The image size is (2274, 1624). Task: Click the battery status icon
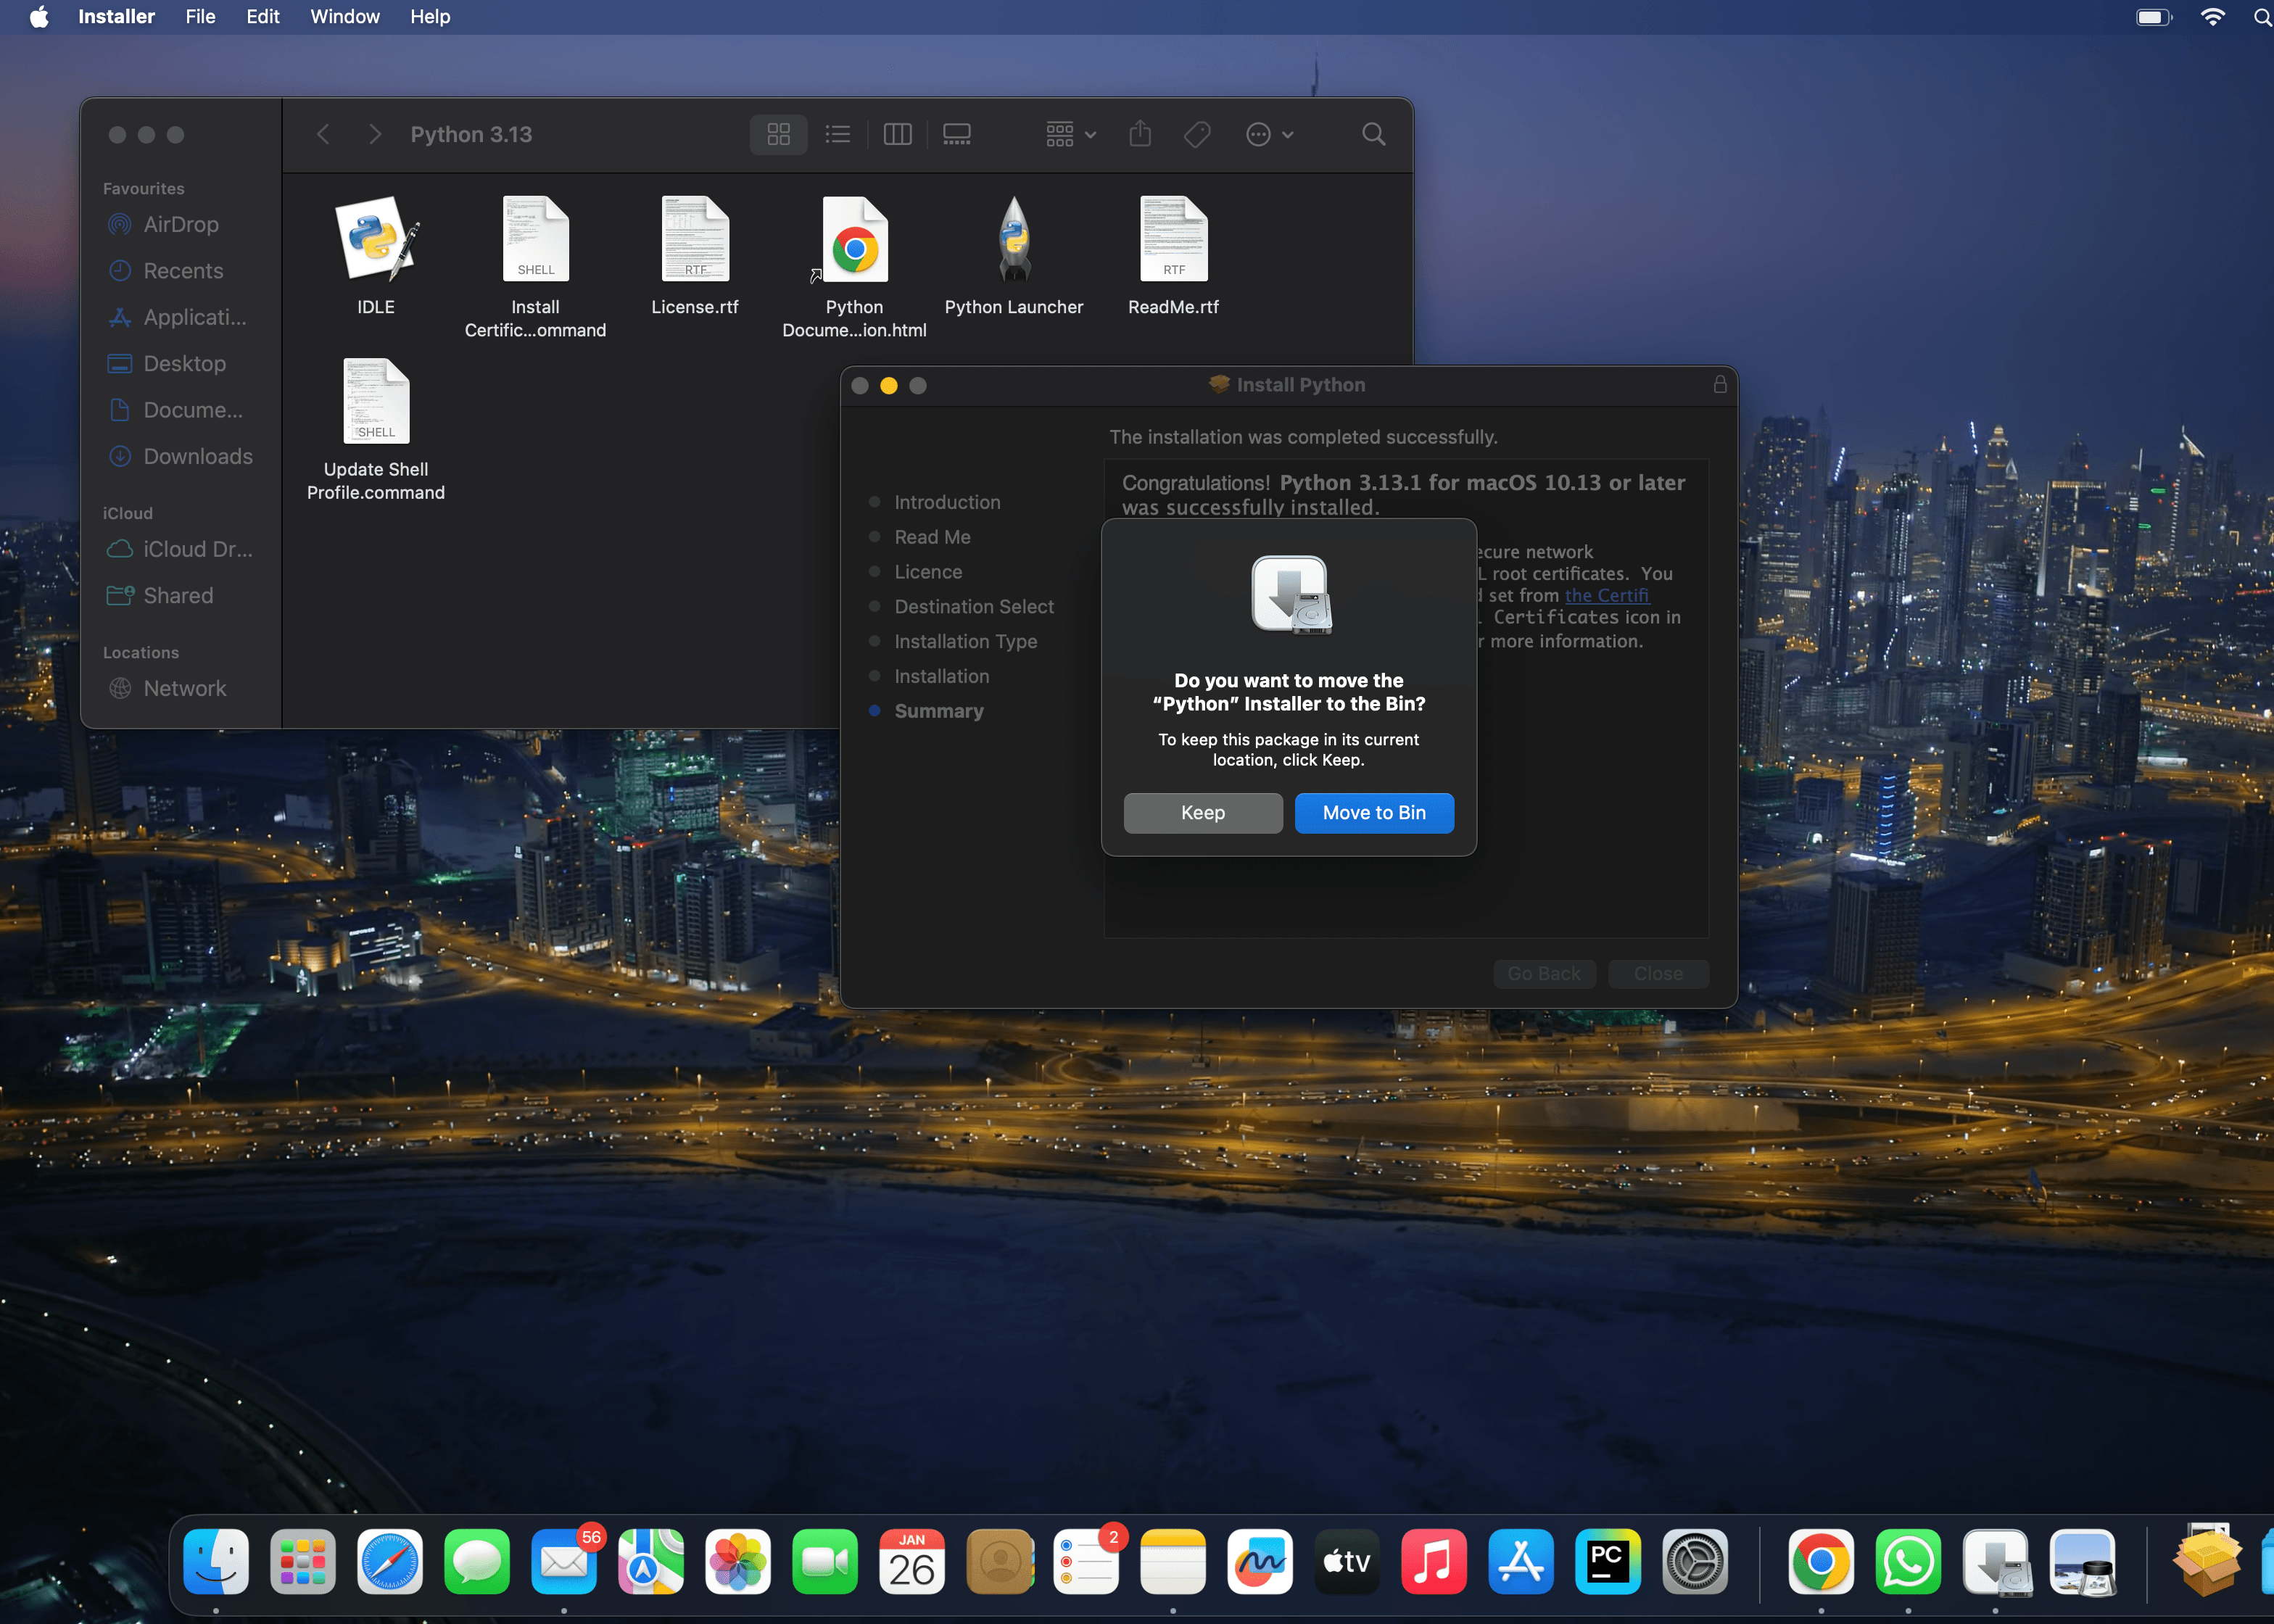(2154, 17)
